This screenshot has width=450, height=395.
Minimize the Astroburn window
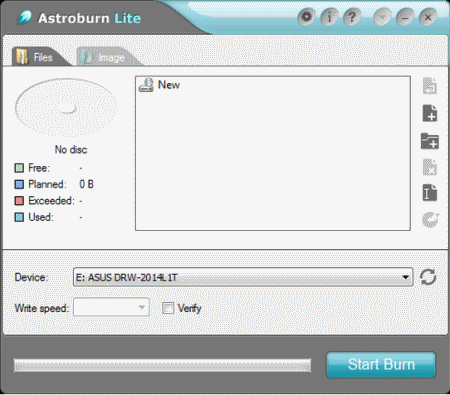click(405, 17)
